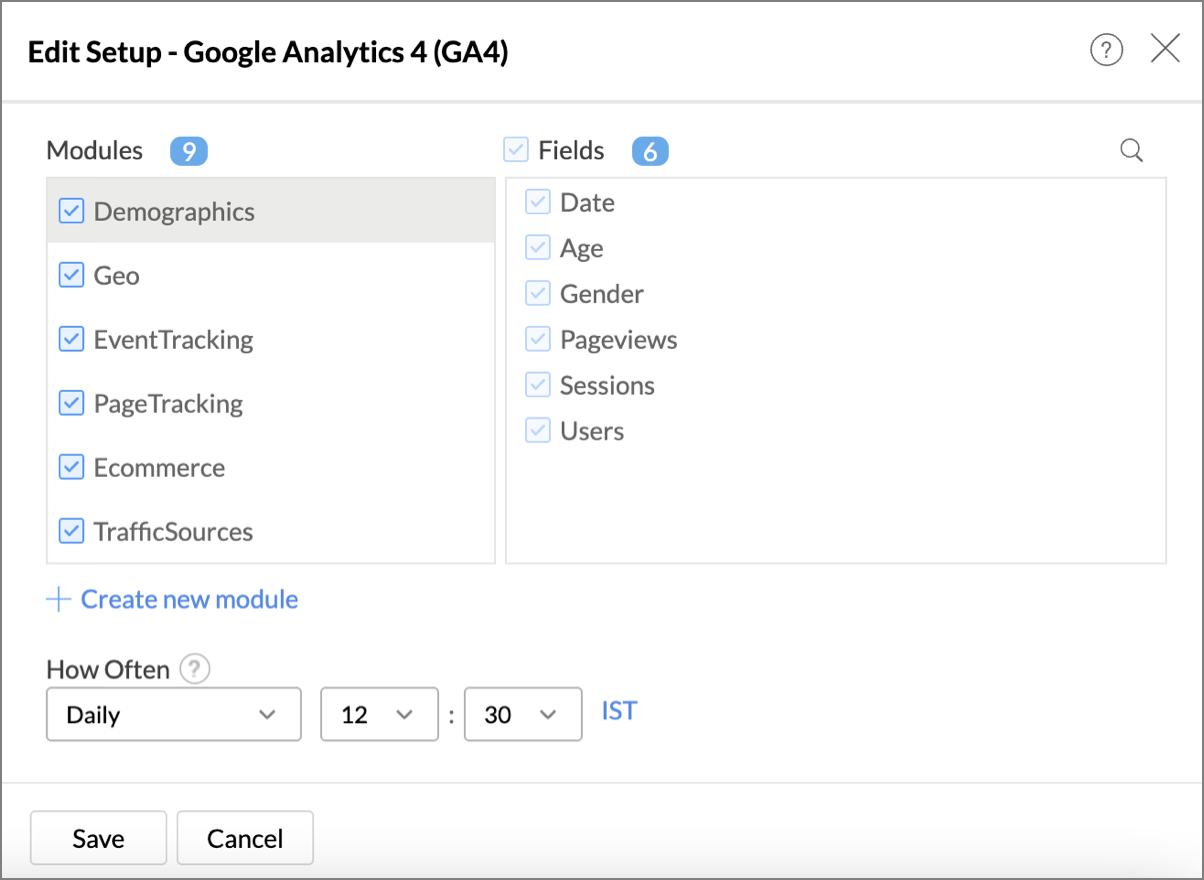The width and height of the screenshot is (1204, 880).
Task: Click the IST timezone link
Action: tap(619, 711)
